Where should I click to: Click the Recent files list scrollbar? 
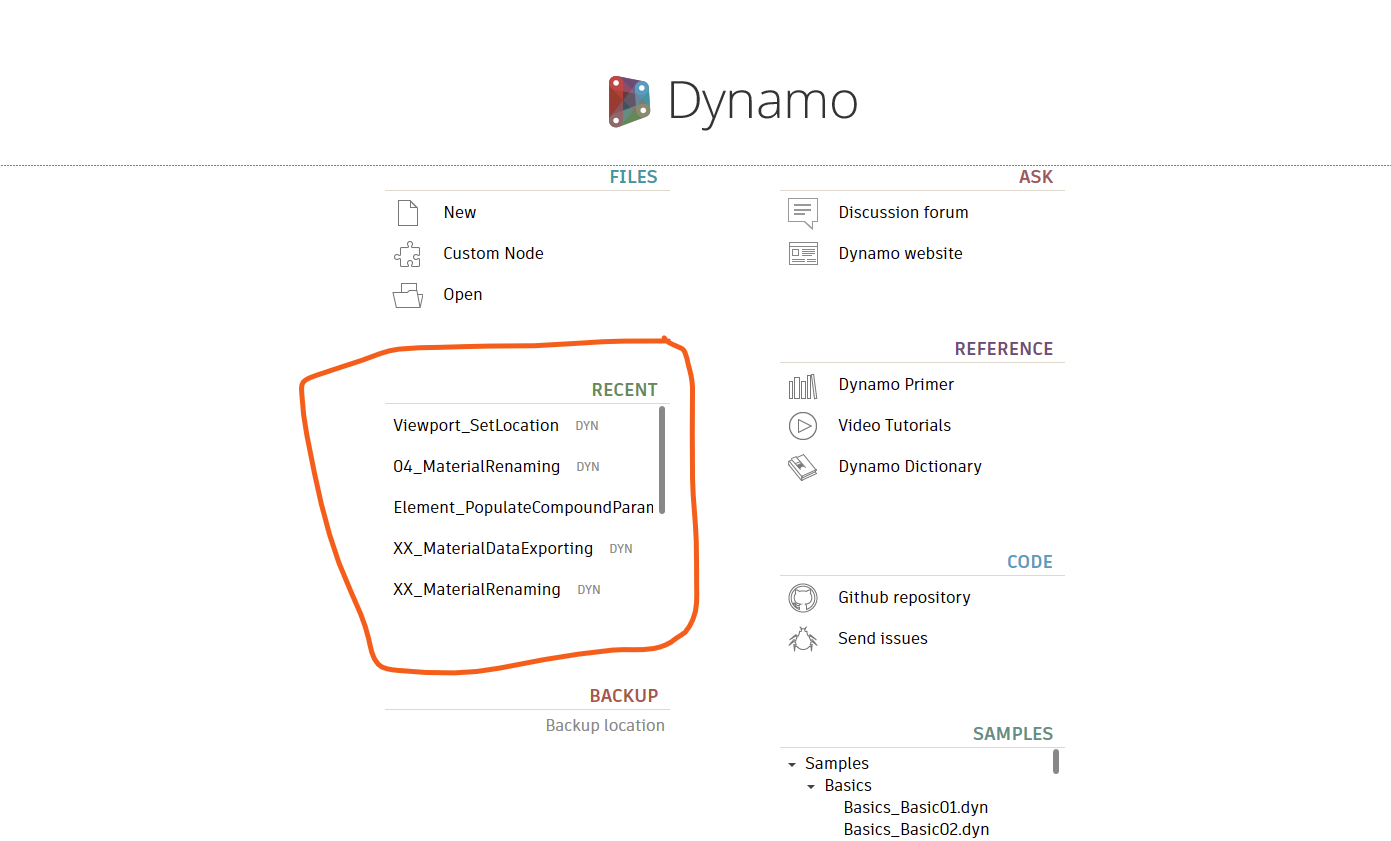coord(662,460)
